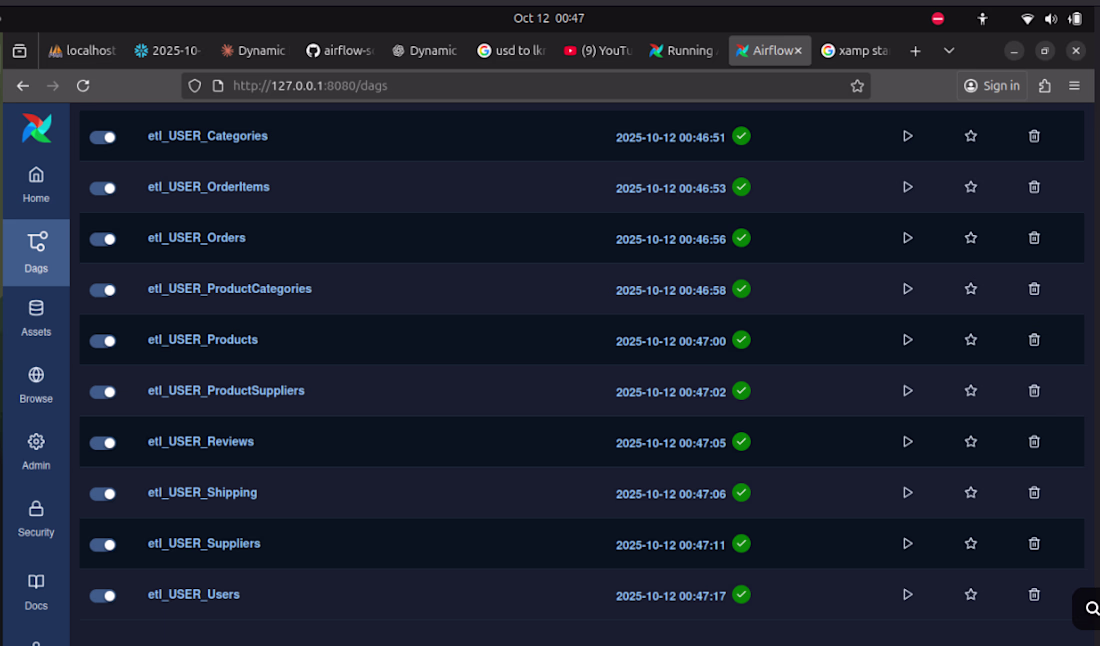Delete the etl_USER_Shipping DAG

[x=1034, y=492]
